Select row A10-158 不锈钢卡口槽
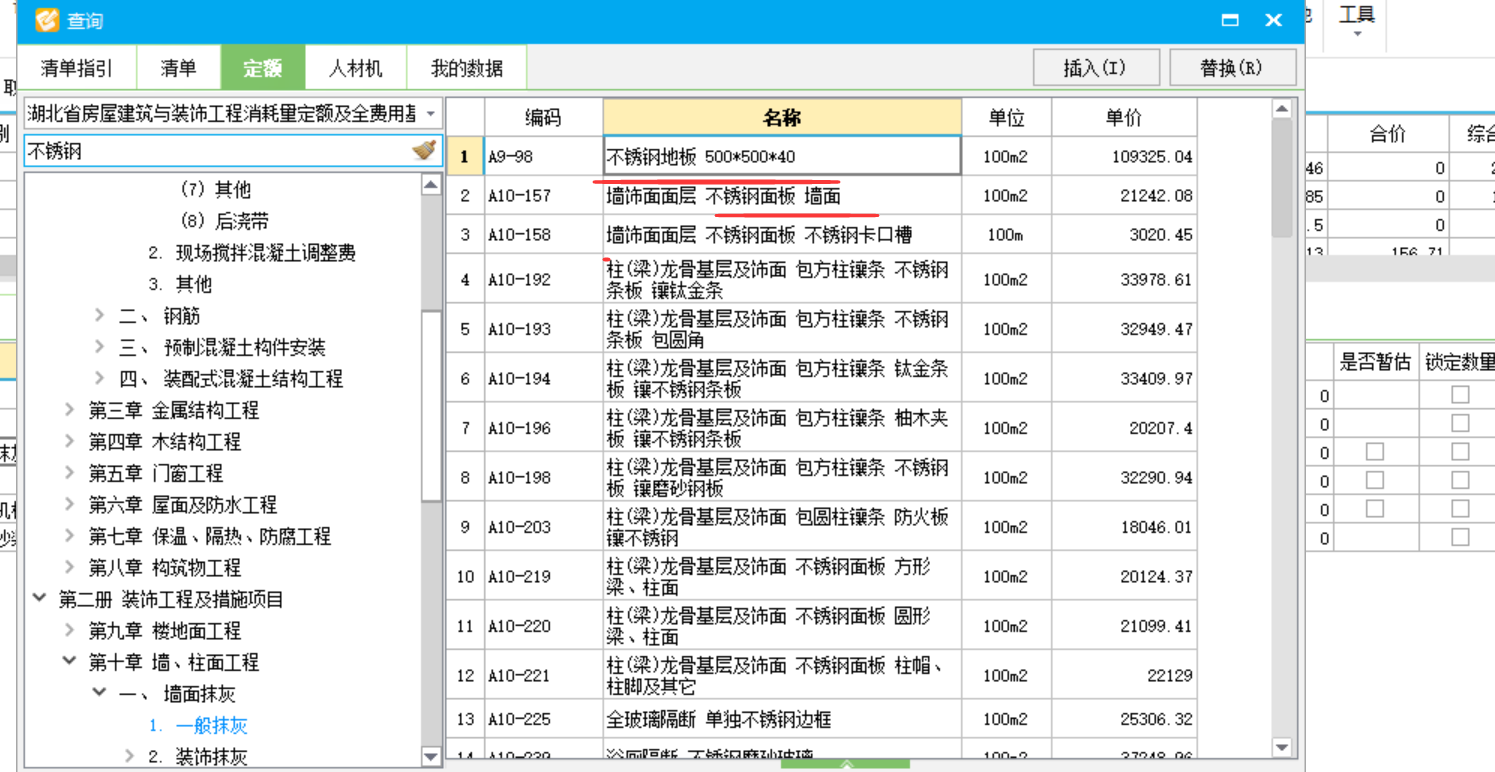Screen dimensions: 1495x772 [821, 234]
